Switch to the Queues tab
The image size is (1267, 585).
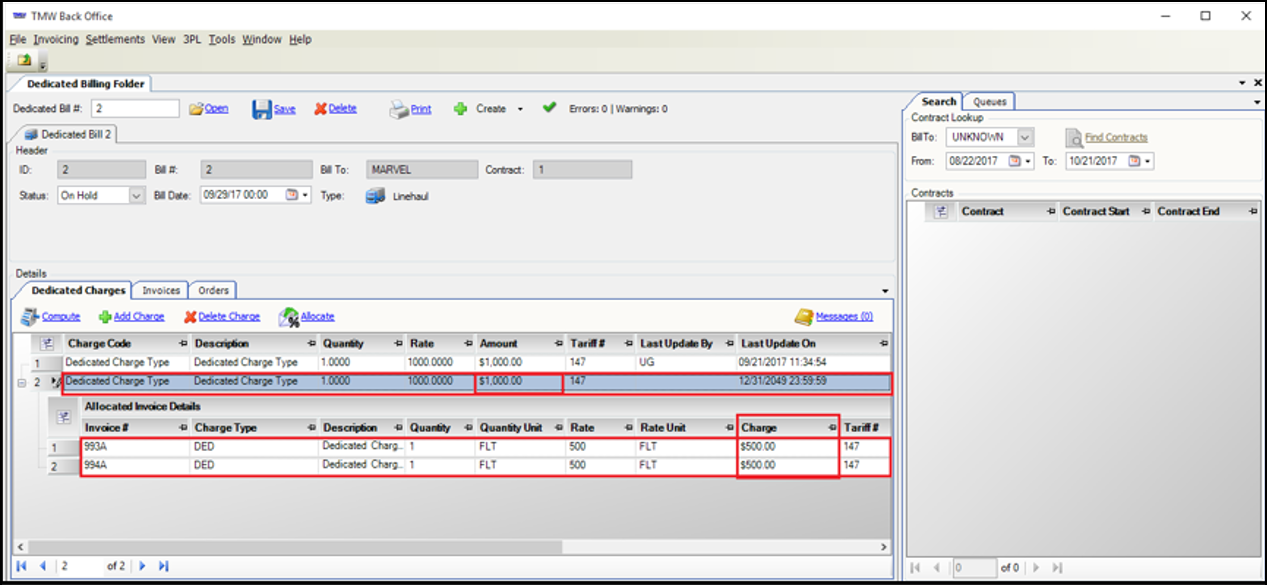click(x=989, y=101)
